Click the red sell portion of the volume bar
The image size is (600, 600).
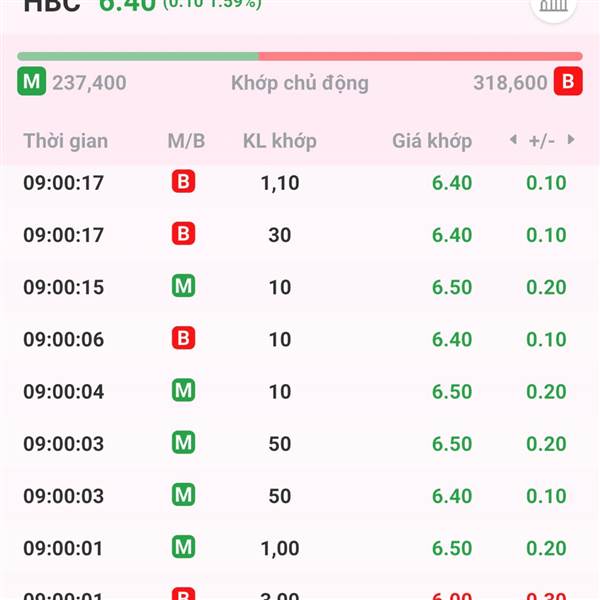(421, 56)
